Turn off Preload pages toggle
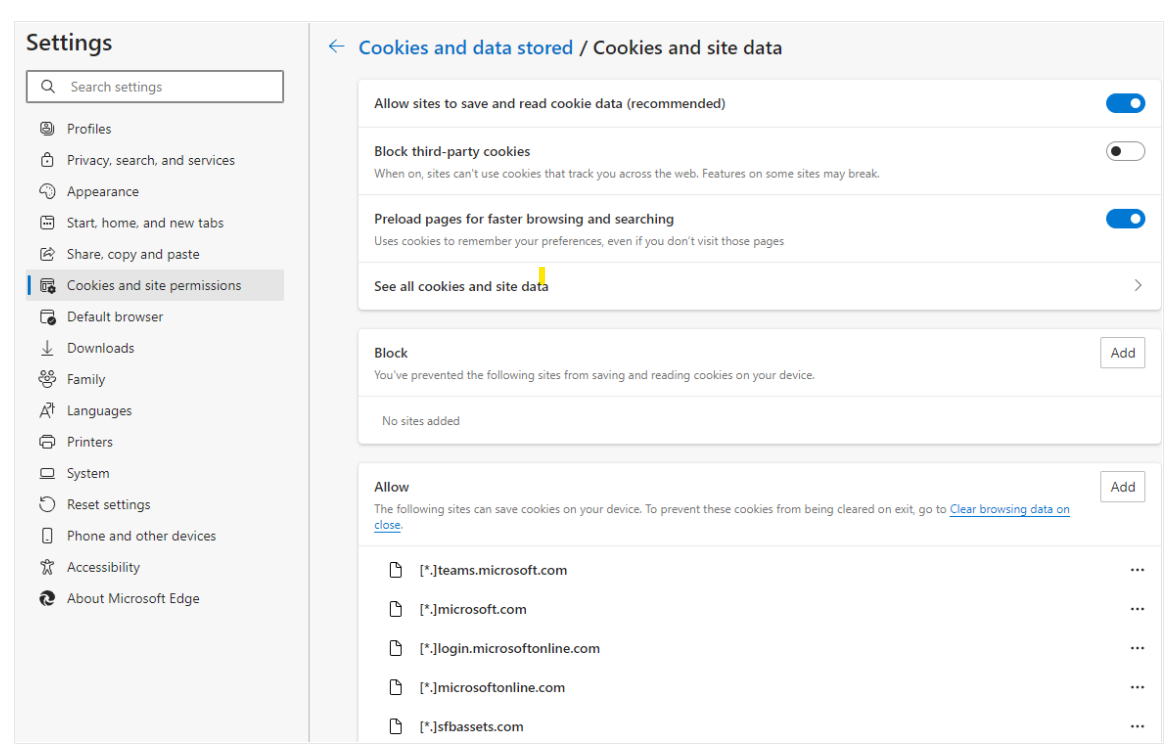Image resolution: width=1171 pixels, height=748 pixels. tap(1125, 219)
